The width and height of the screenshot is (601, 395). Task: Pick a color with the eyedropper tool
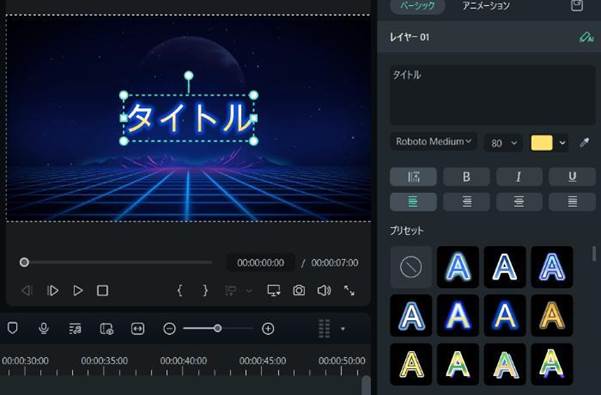pyautogui.click(x=584, y=143)
